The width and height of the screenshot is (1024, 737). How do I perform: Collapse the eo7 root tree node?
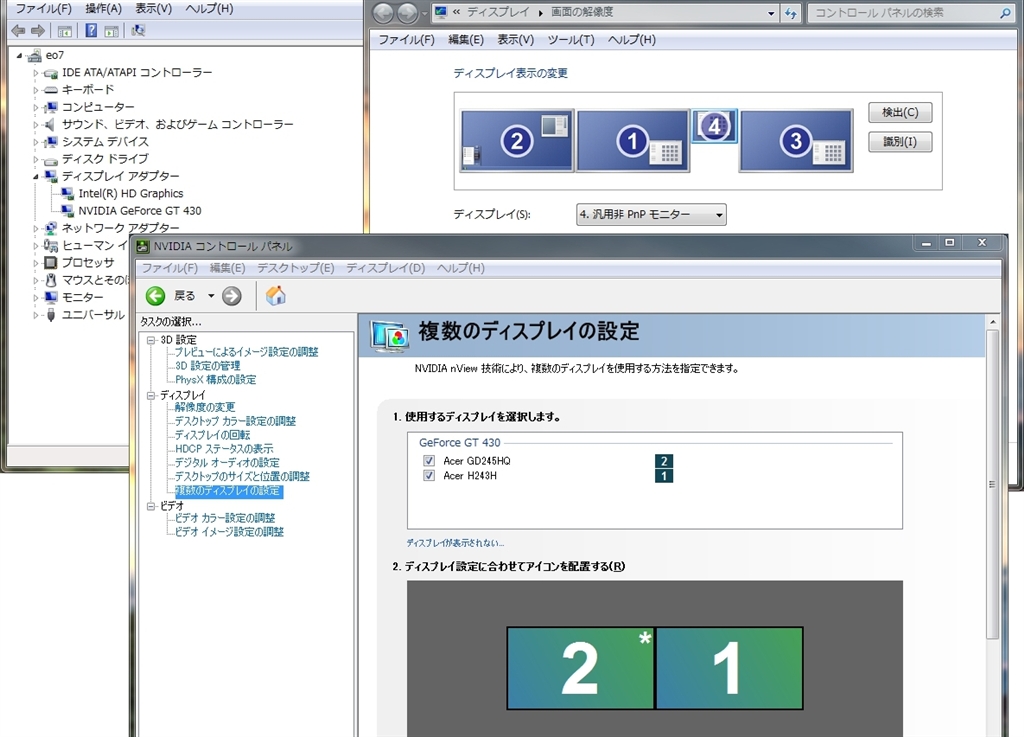(19, 55)
